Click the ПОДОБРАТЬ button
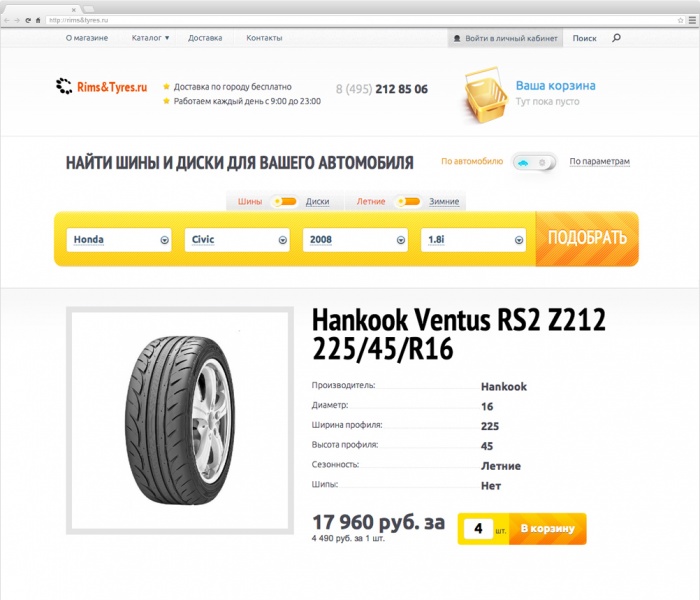This screenshot has height=600, width=700. 587,238
